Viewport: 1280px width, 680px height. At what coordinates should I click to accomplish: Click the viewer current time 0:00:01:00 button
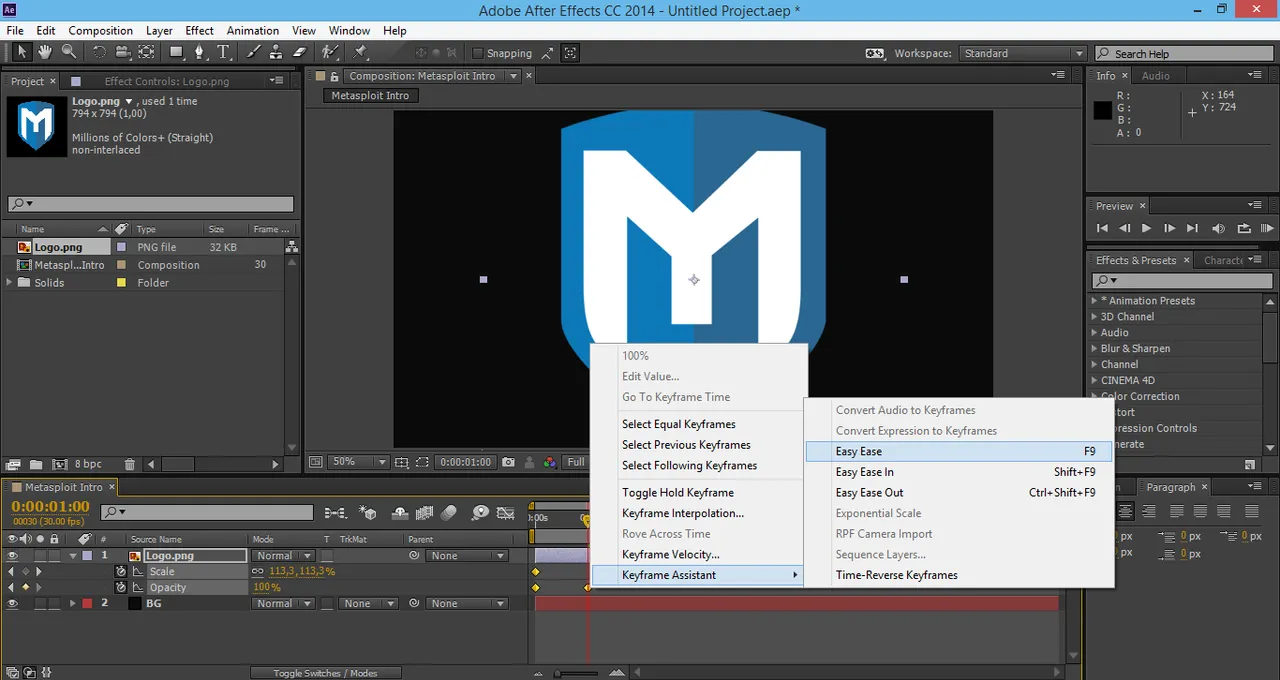pos(466,462)
